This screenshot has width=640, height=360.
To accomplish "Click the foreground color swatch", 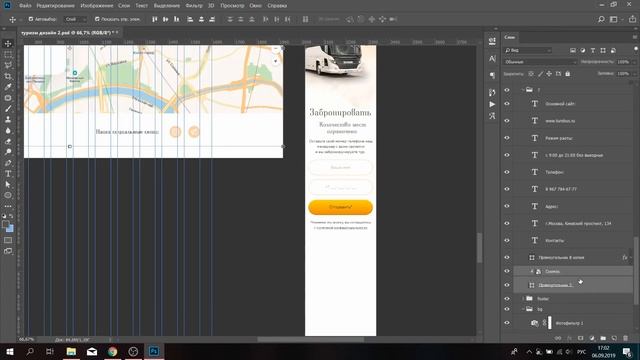I will (5, 224).
